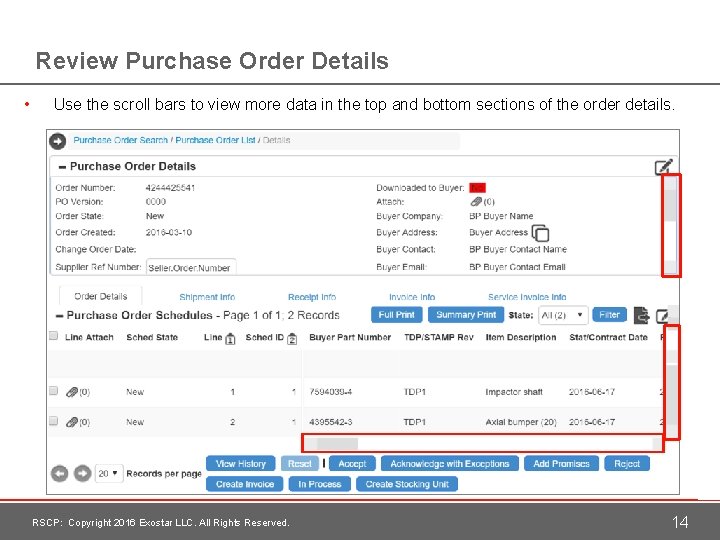Click the vertical scrollbar of order details section
Screen dimensions: 720x540
point(671,225)
